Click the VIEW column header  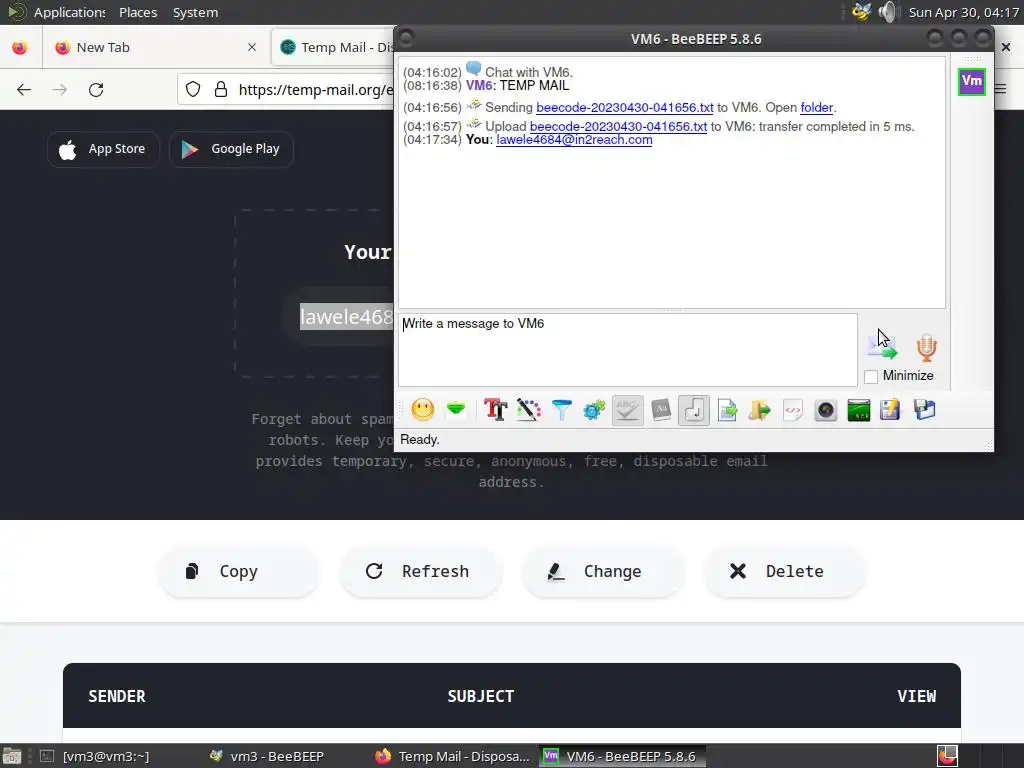point(916,696)
